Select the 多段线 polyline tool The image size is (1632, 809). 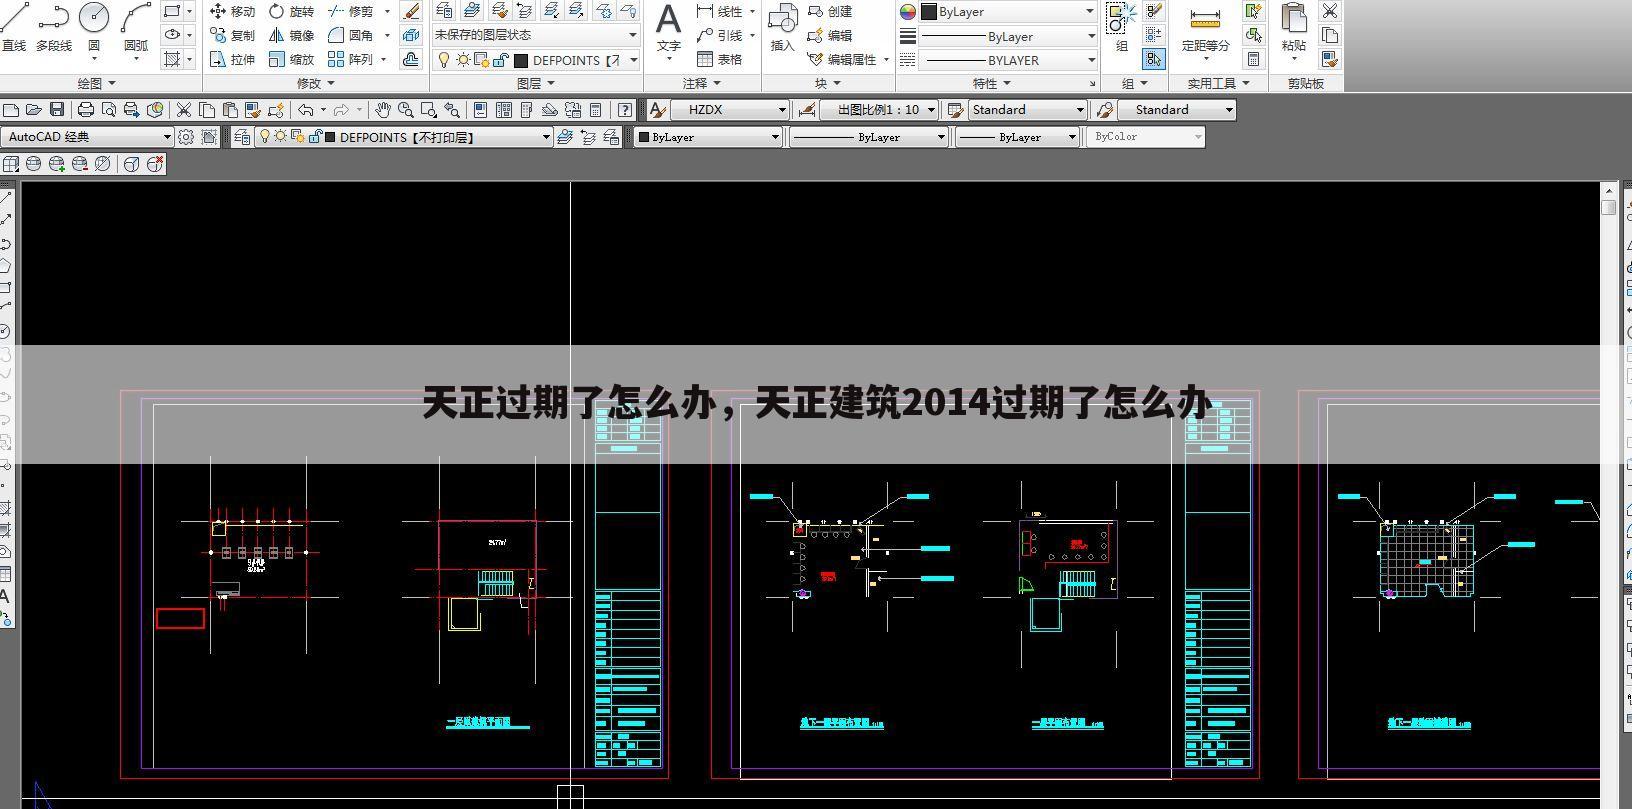[54, 27]
